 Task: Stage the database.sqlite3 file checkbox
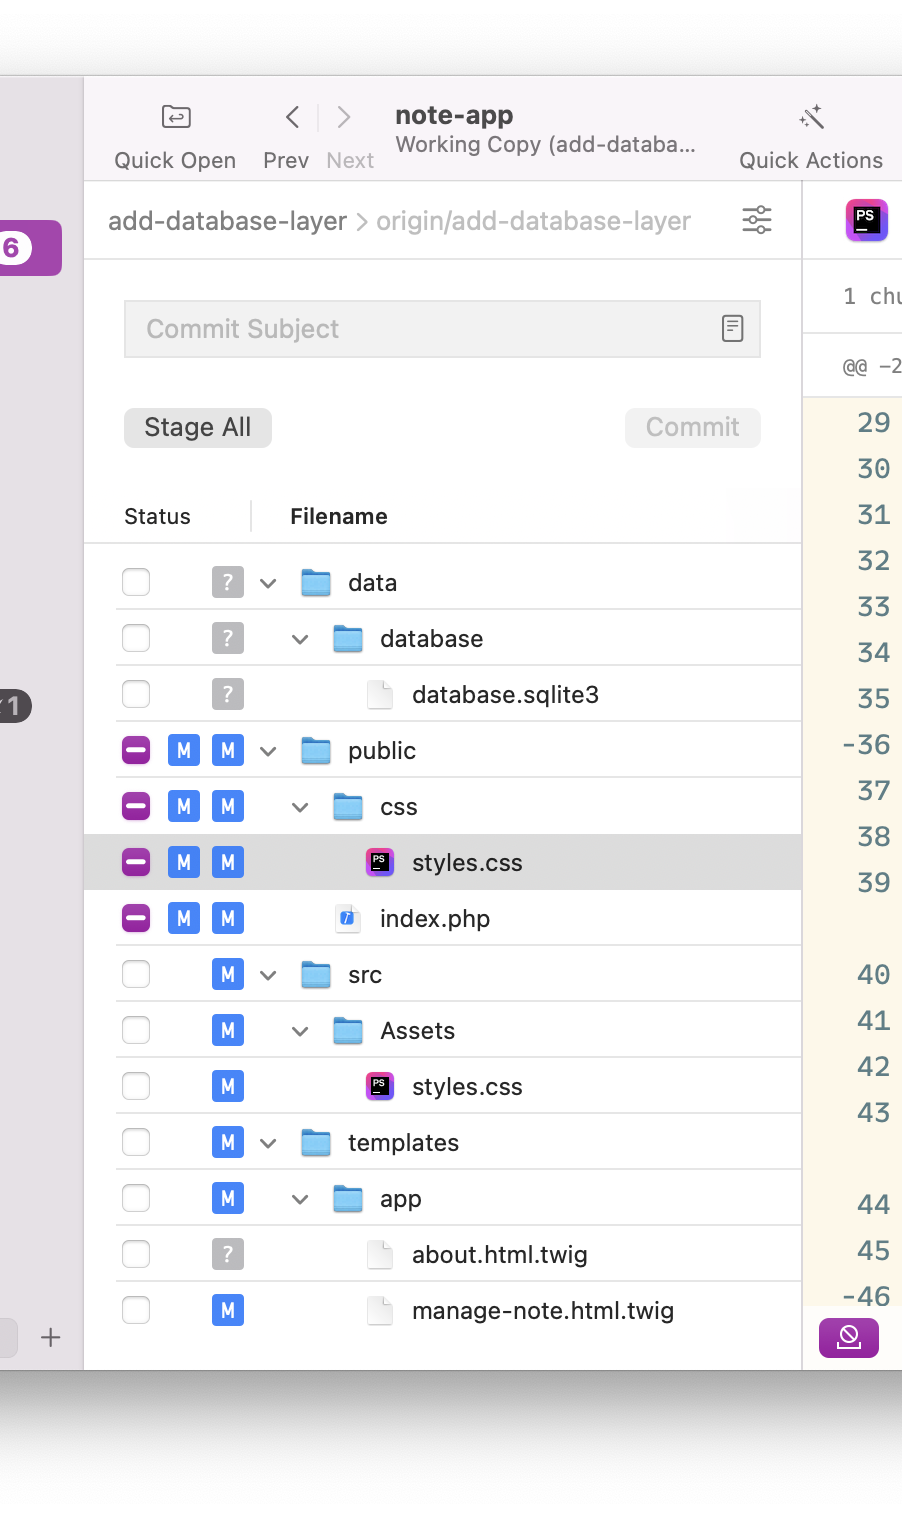pos(136,694)
